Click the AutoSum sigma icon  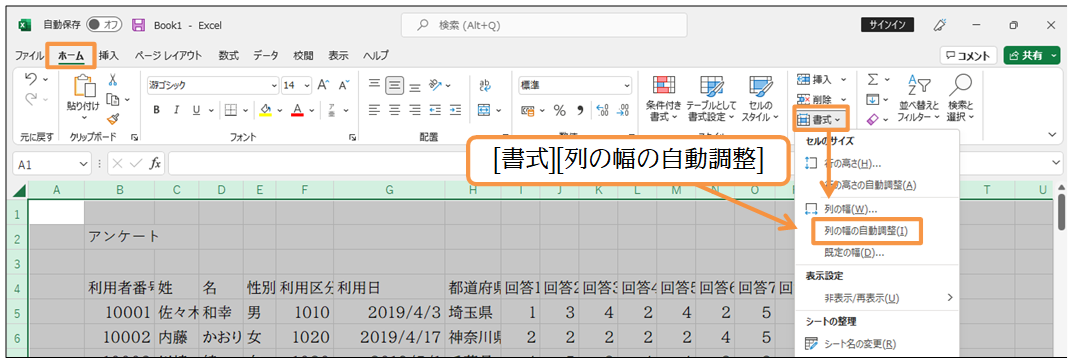pos(873,80)
